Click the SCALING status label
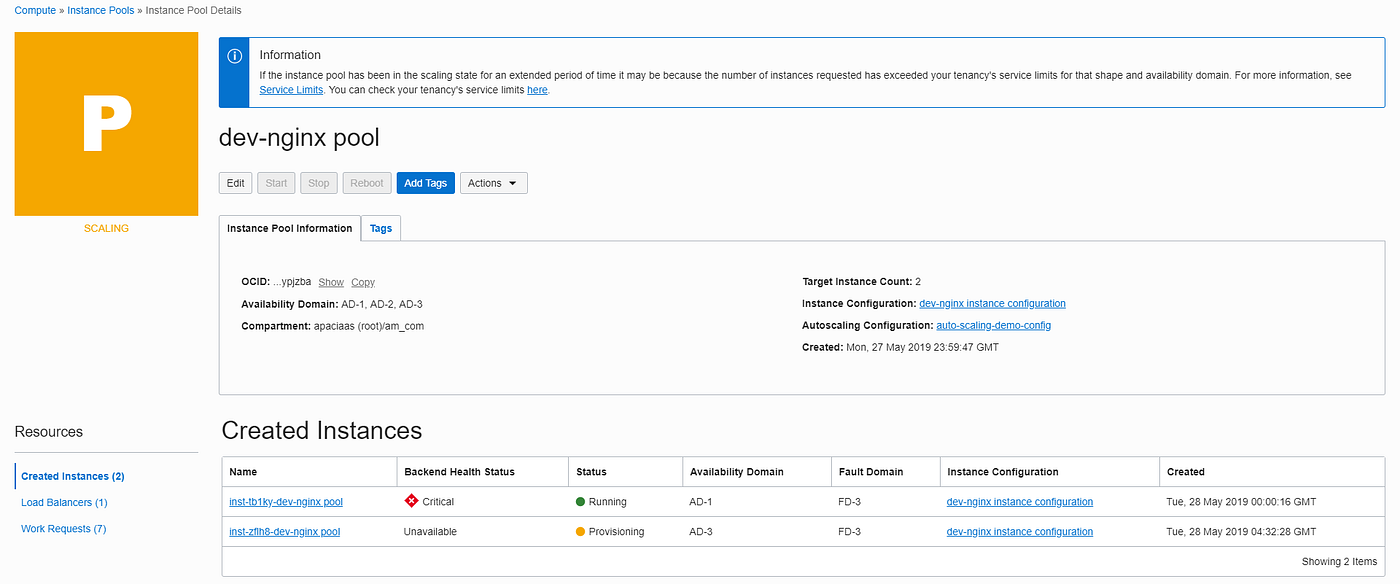 point(106,228)
